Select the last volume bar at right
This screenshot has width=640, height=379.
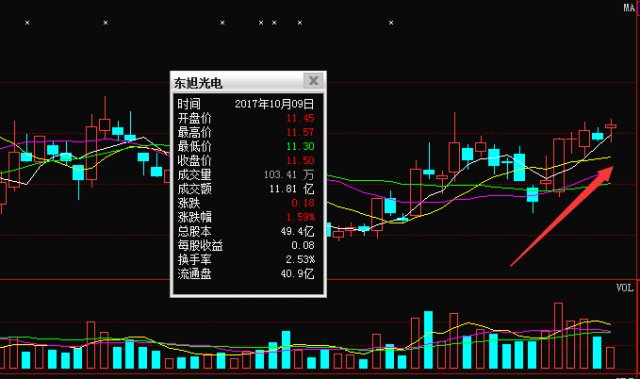610,358
